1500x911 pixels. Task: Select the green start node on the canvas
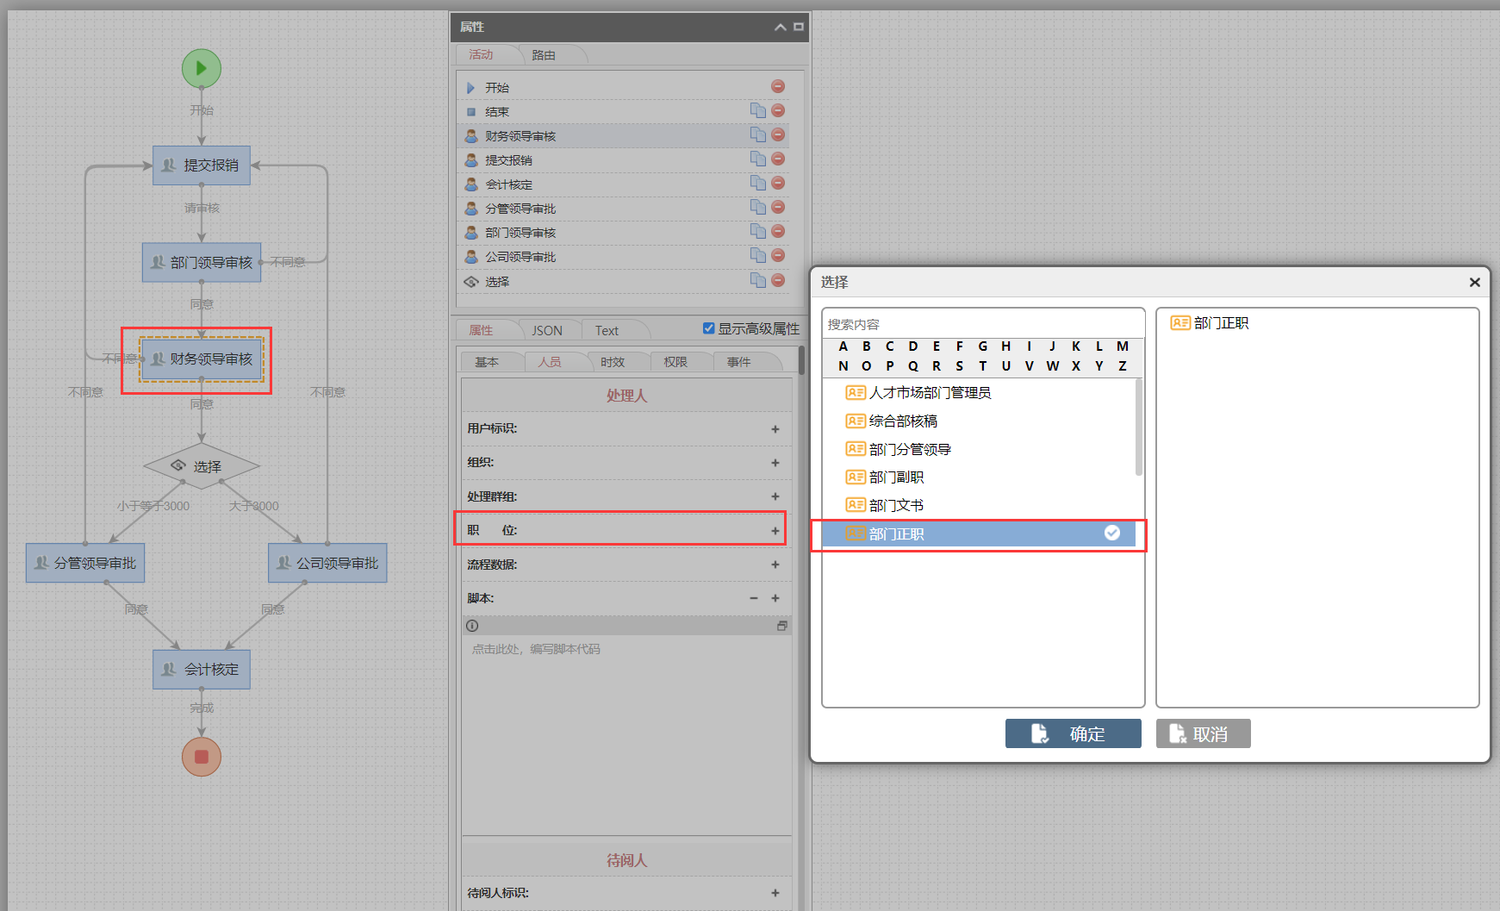(x=201, y=69)
